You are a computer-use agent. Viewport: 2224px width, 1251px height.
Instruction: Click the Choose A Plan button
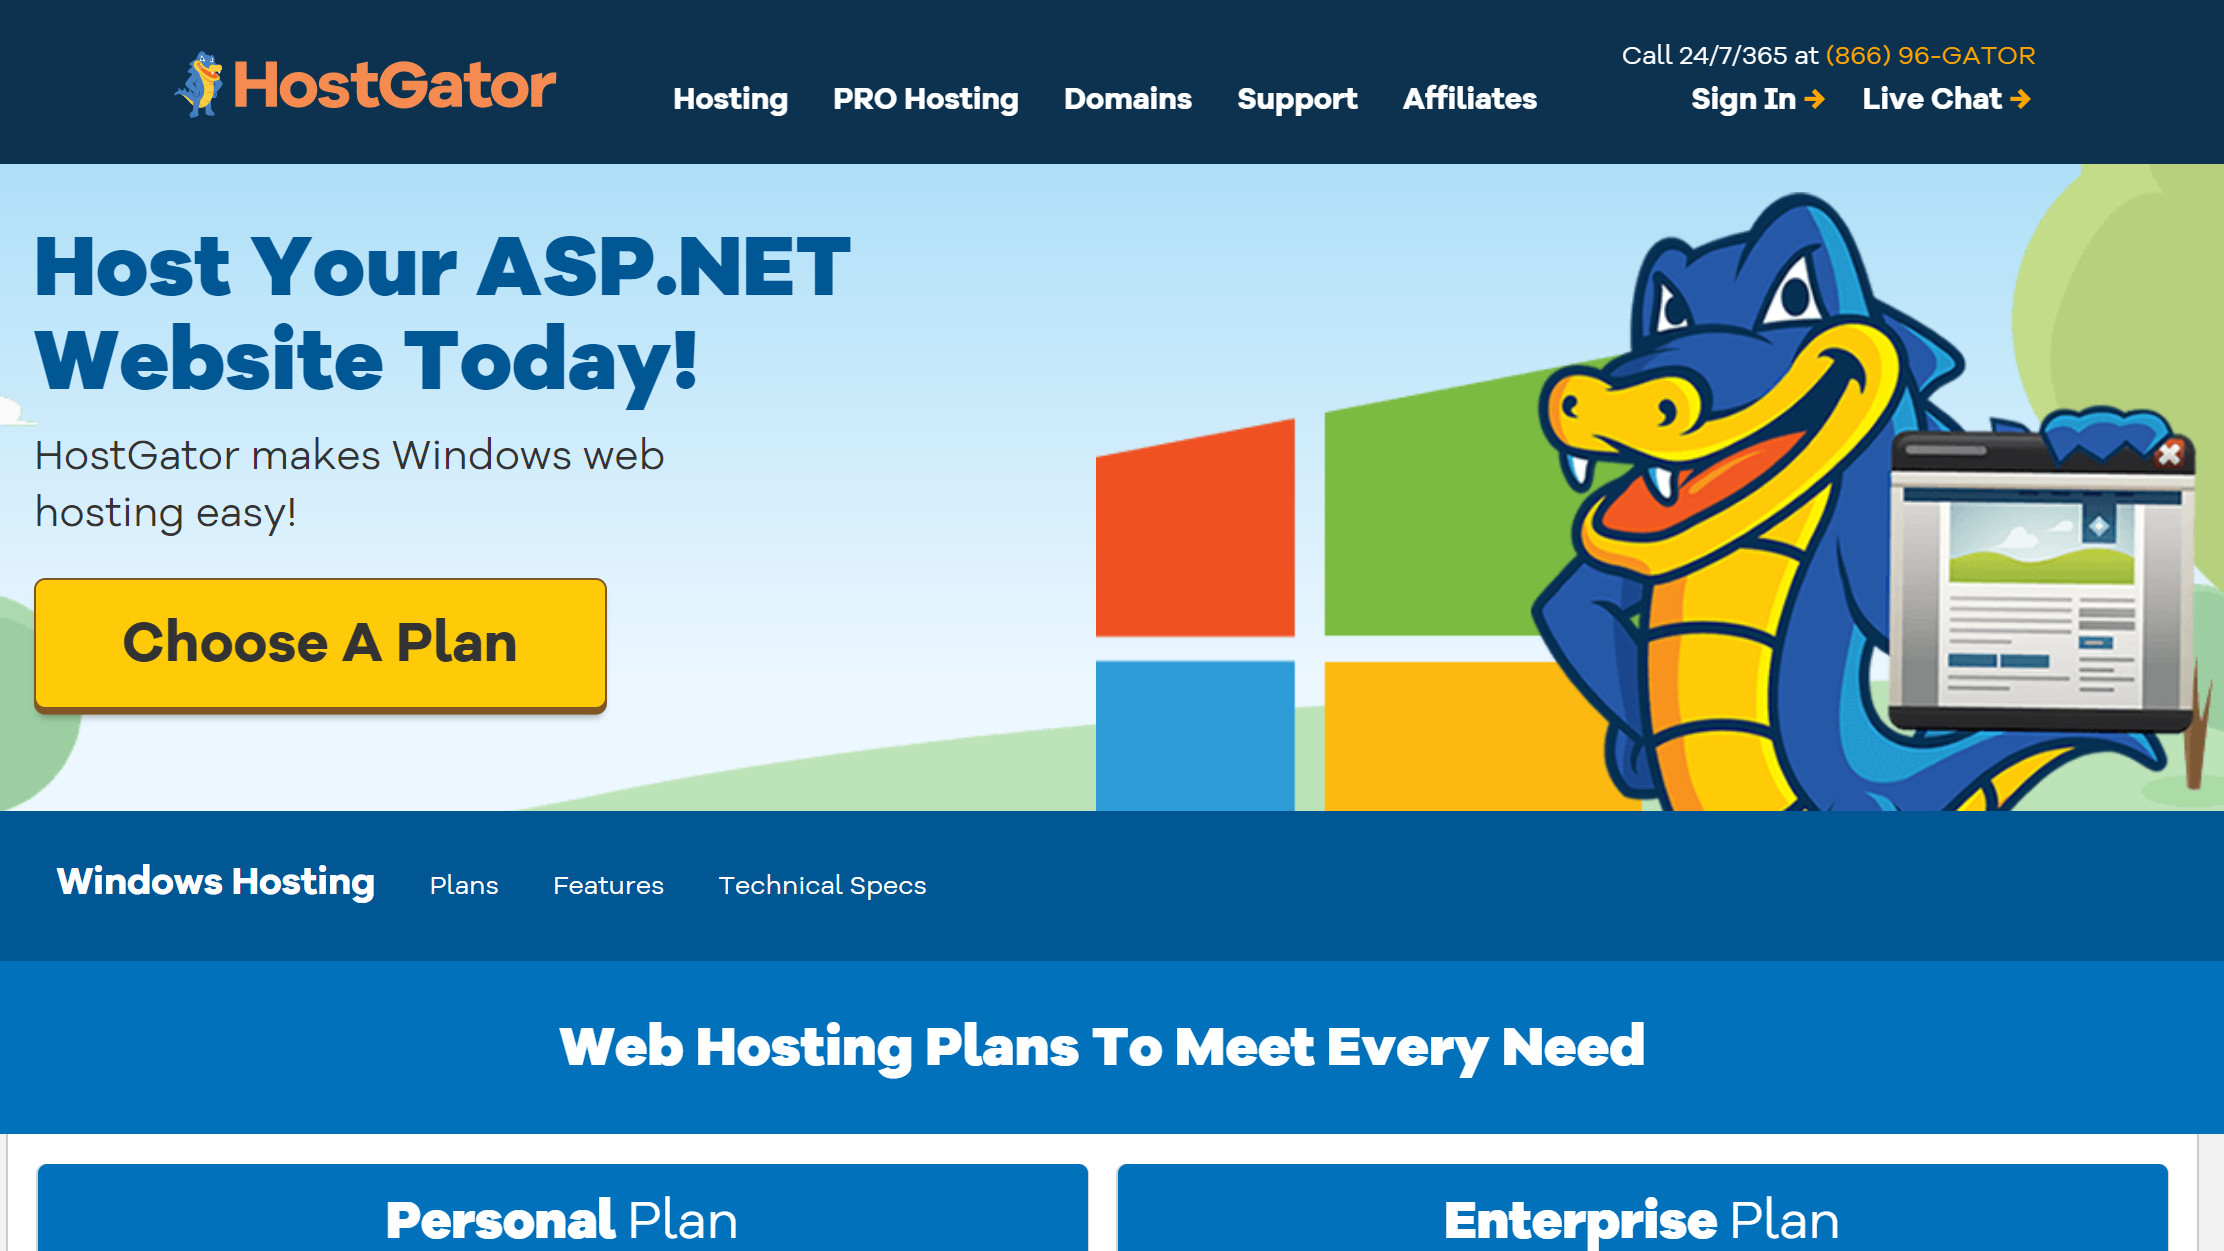(x=321, y=642)
